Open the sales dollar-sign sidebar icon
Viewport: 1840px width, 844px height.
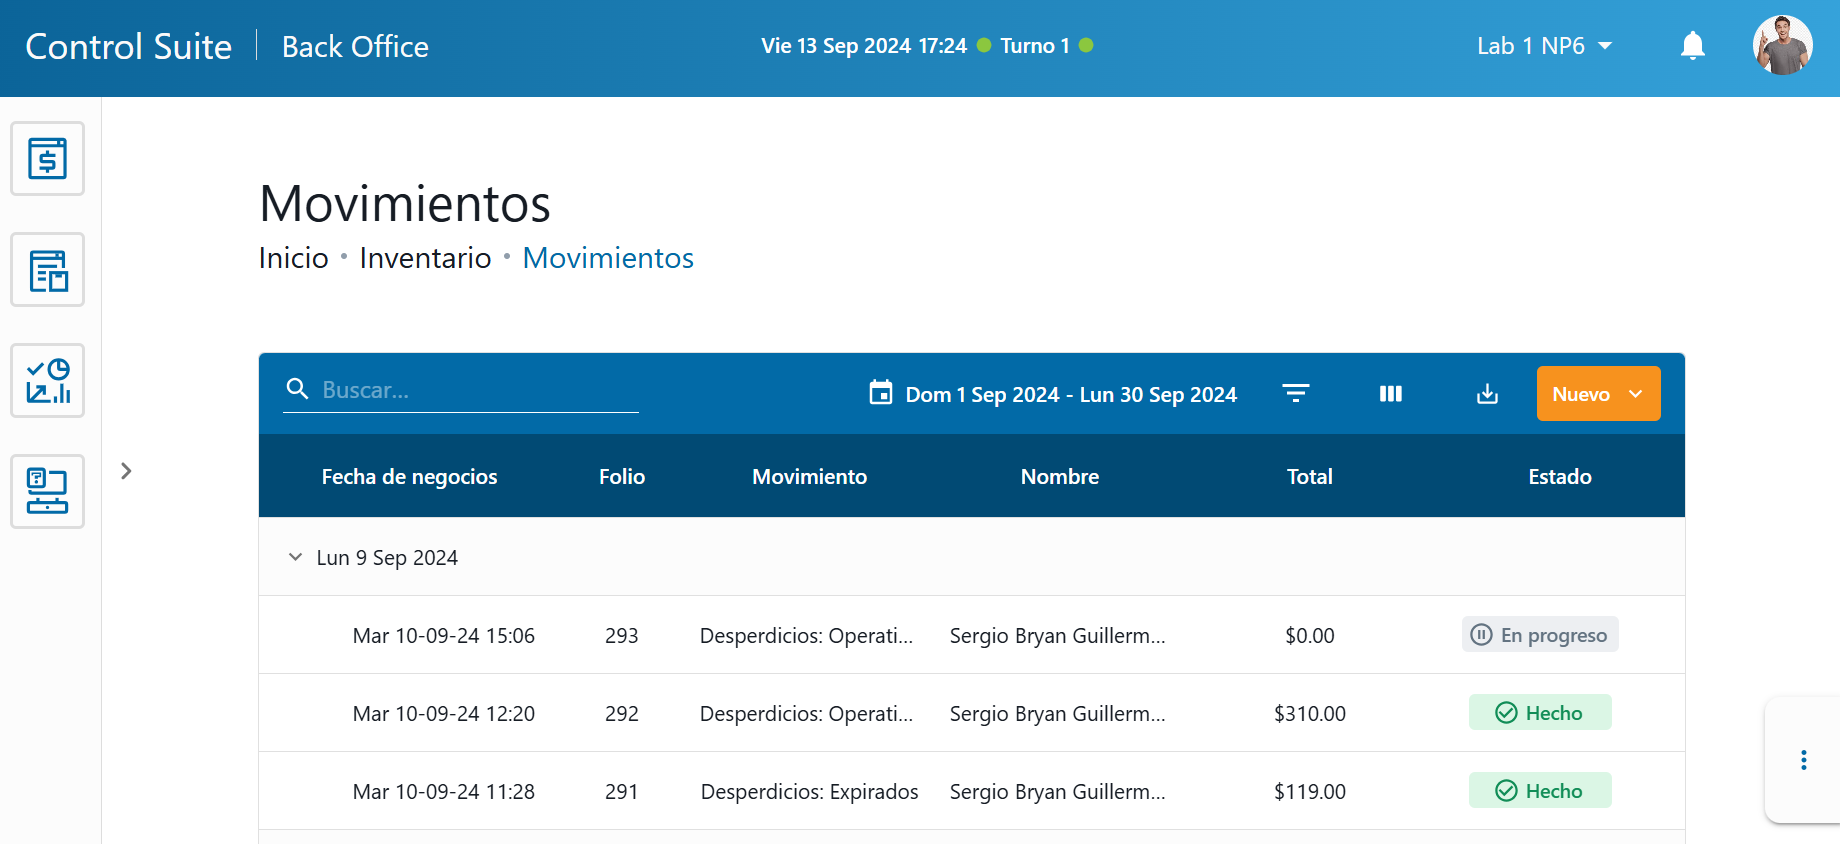tap(47, 159)
